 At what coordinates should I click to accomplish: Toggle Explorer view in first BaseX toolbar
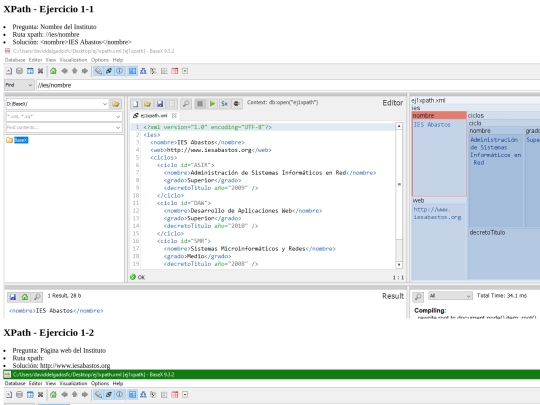185,71
